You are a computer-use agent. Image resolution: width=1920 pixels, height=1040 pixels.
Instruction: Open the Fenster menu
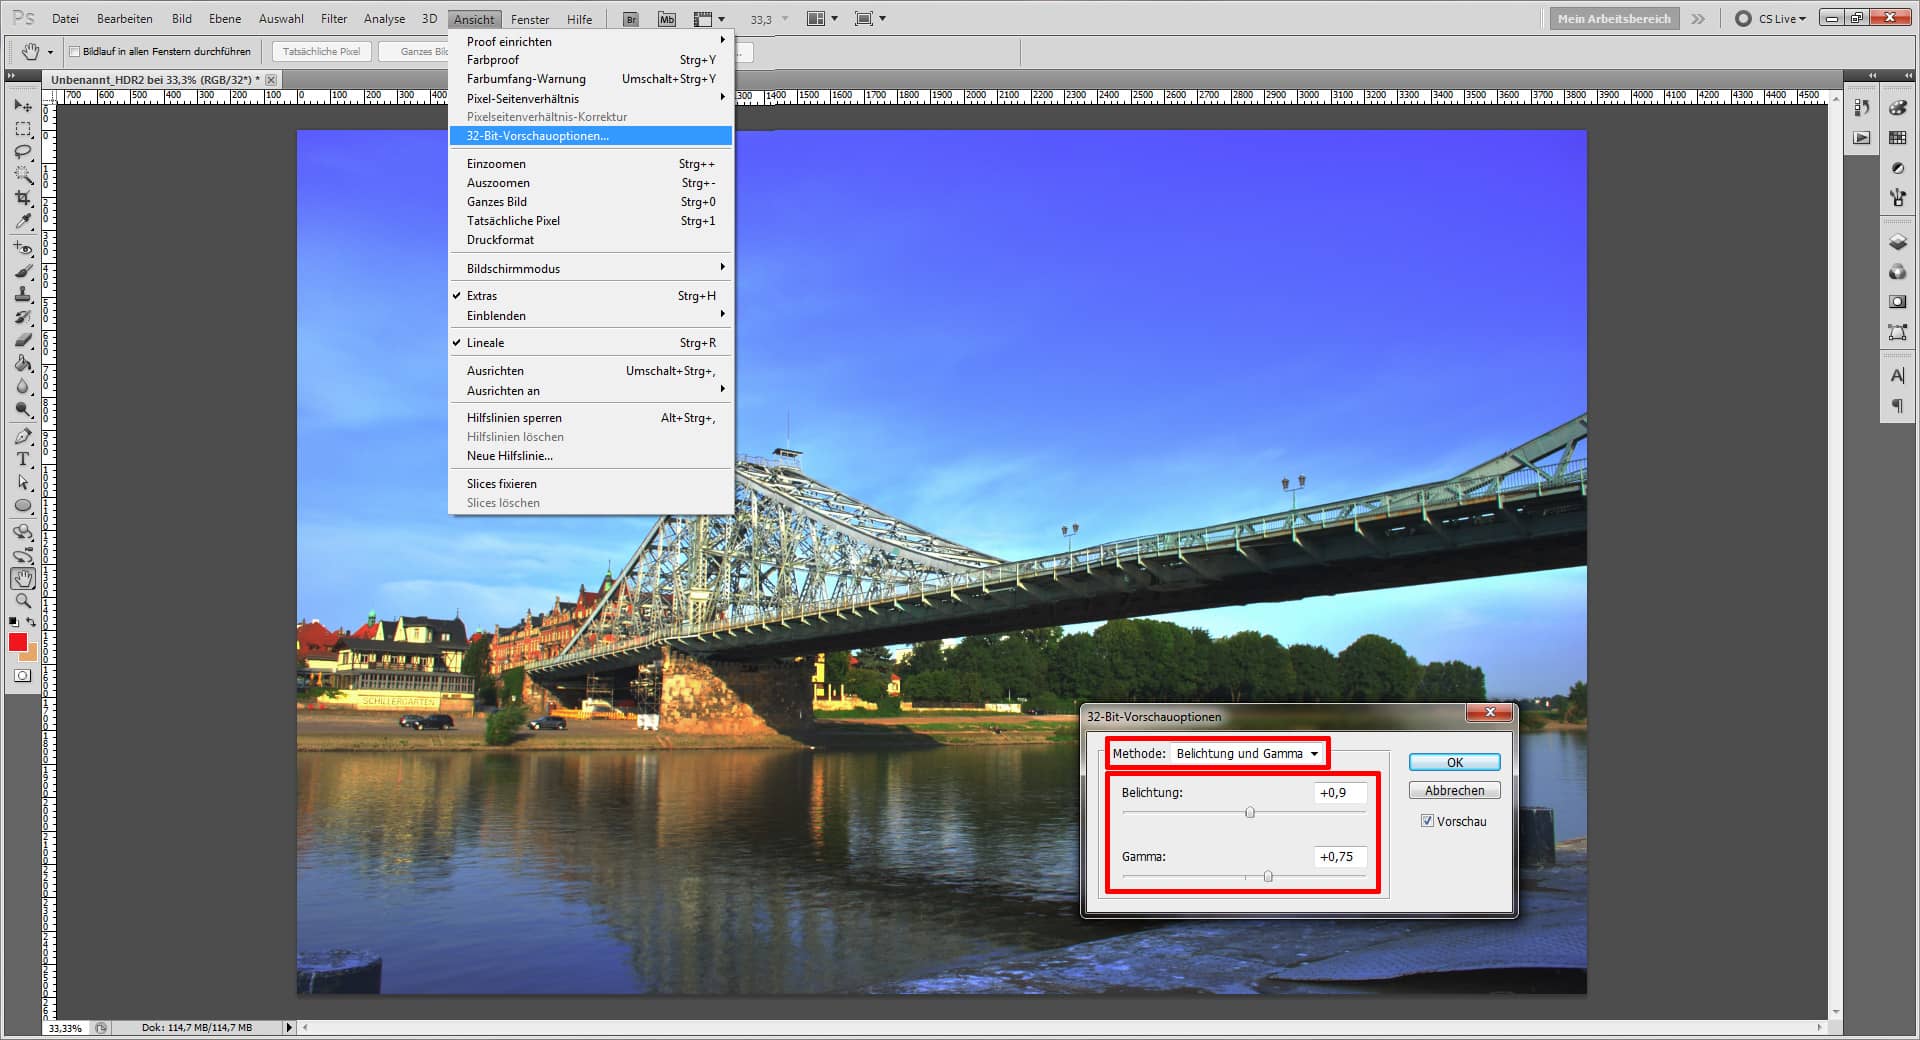[529, 18]
